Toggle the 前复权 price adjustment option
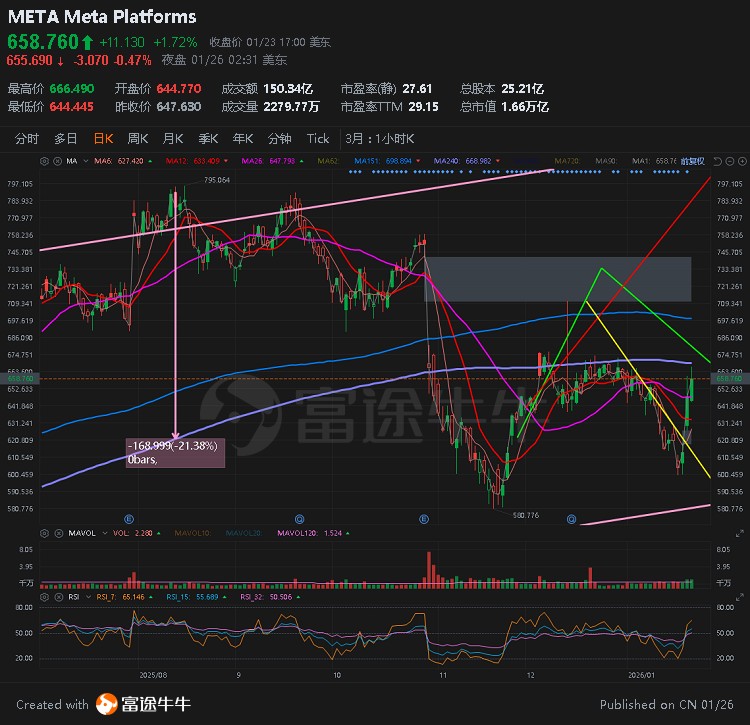The image size is (750, 725). coord(693,161)
